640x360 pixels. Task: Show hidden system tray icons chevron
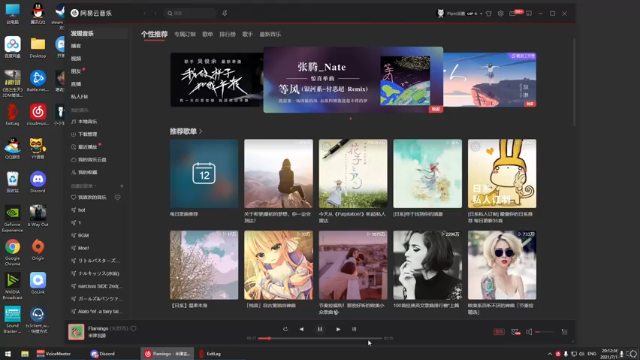click(550, 354)
